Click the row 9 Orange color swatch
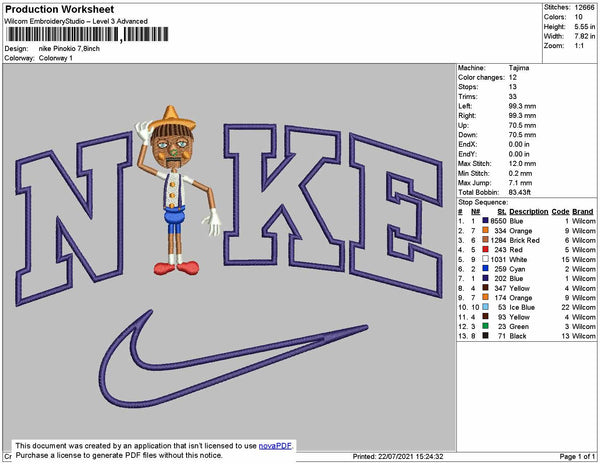Image resolution: width=600 pixels, height=464 pixels. point(485,297)
